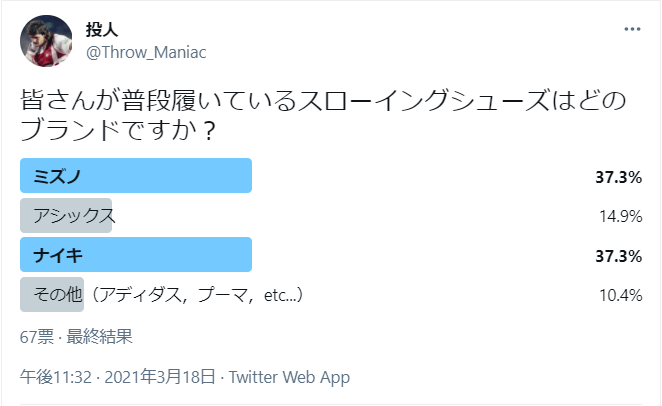Open the Twitter Web App source link
Screen dimensions: 662x406
click(x=289, y=377)
